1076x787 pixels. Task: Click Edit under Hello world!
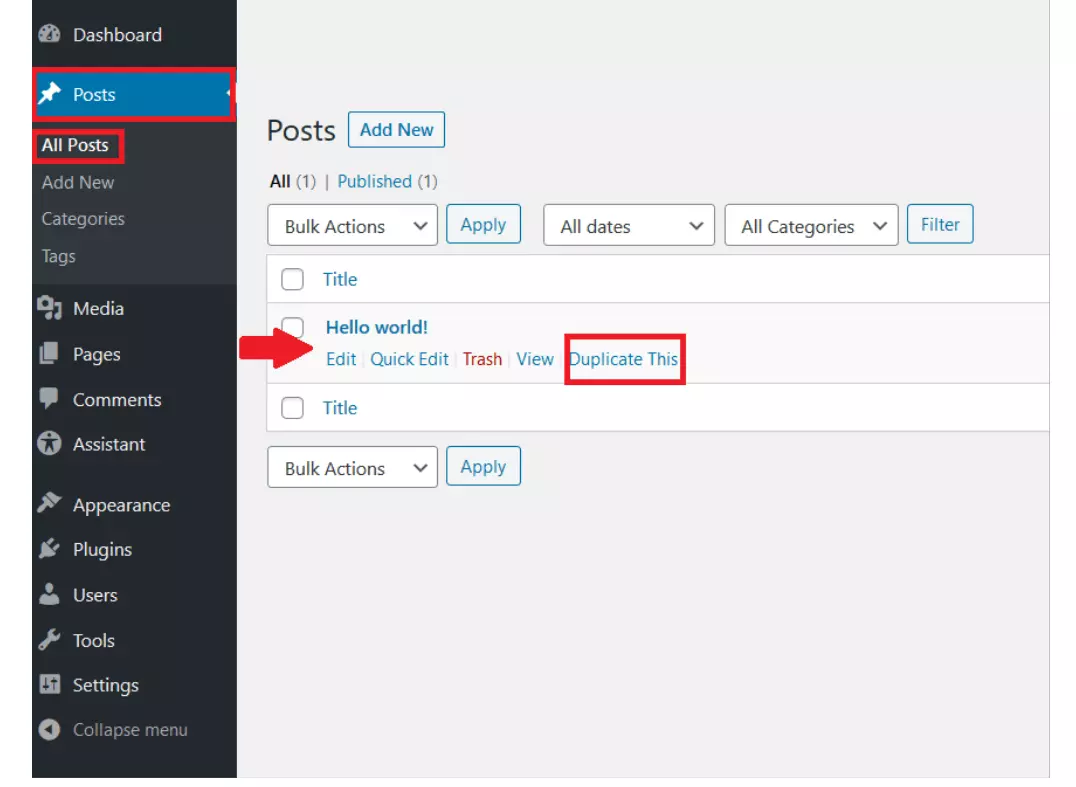(341, 360)
